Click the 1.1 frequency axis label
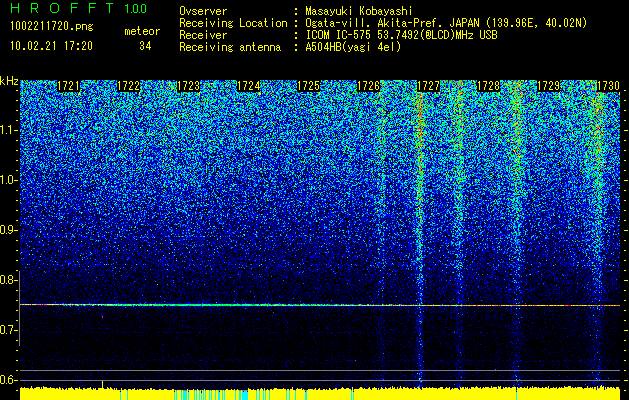Viewport: 629px width, 400px height. (9, 130)
